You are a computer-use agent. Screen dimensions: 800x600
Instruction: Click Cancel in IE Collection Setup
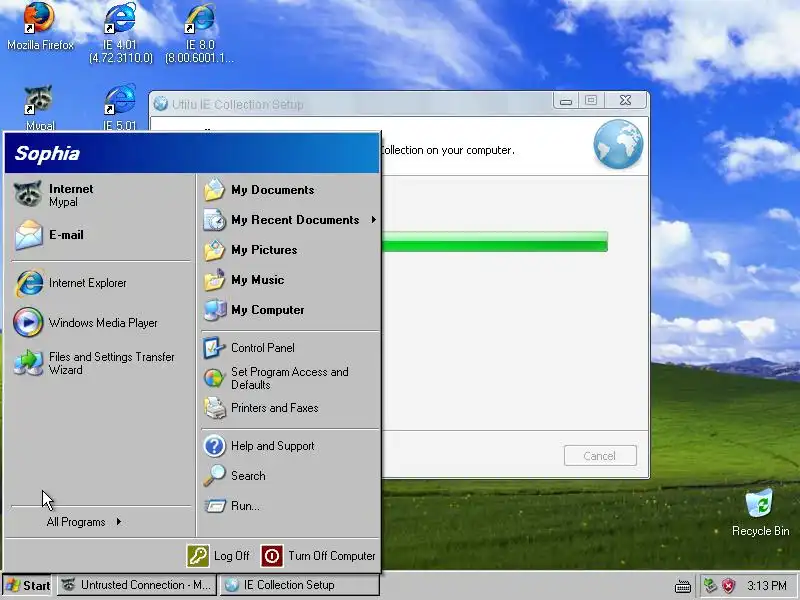pos(600,456)
